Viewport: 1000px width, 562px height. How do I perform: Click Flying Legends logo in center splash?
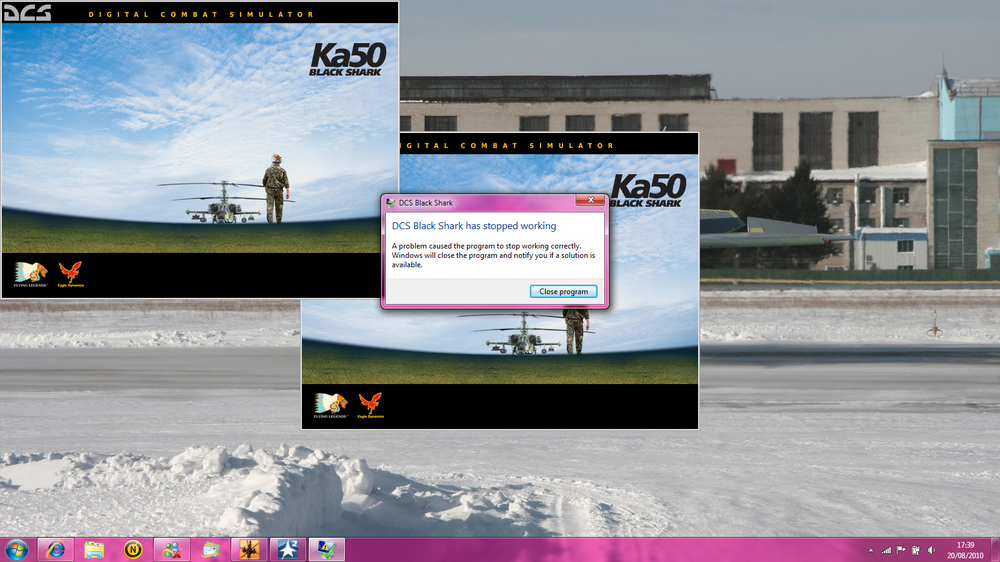(x=330, y=405)
